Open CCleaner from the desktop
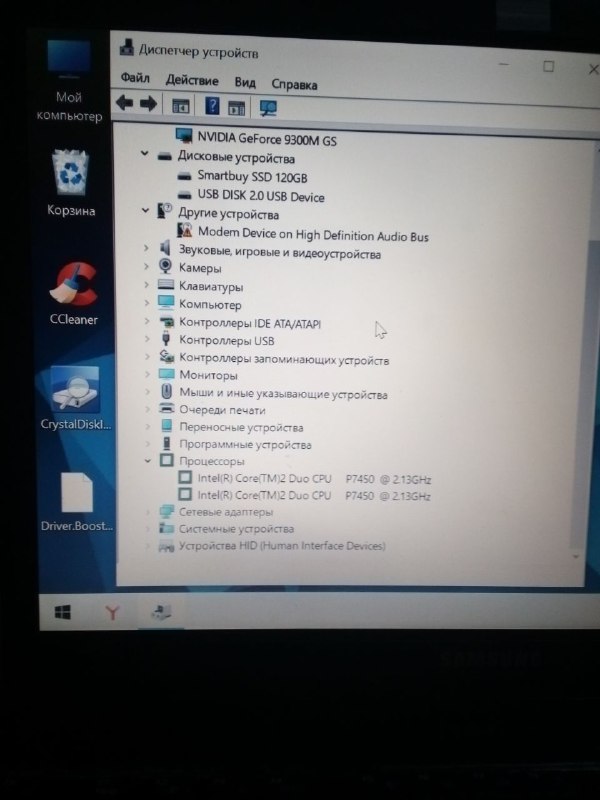This screenshot has width=600, height=800. tap(73, 292)
